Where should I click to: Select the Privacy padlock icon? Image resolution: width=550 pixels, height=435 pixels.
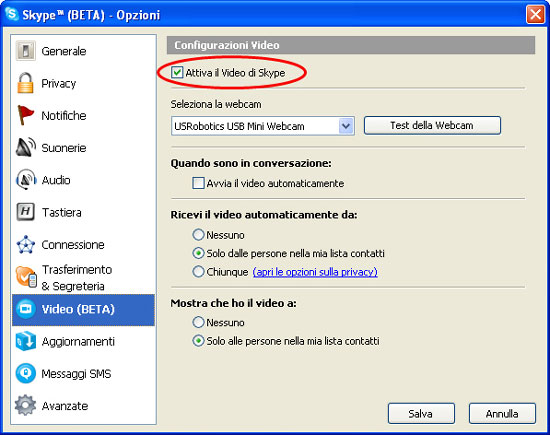pyautogui.click(x=26, y=83)
